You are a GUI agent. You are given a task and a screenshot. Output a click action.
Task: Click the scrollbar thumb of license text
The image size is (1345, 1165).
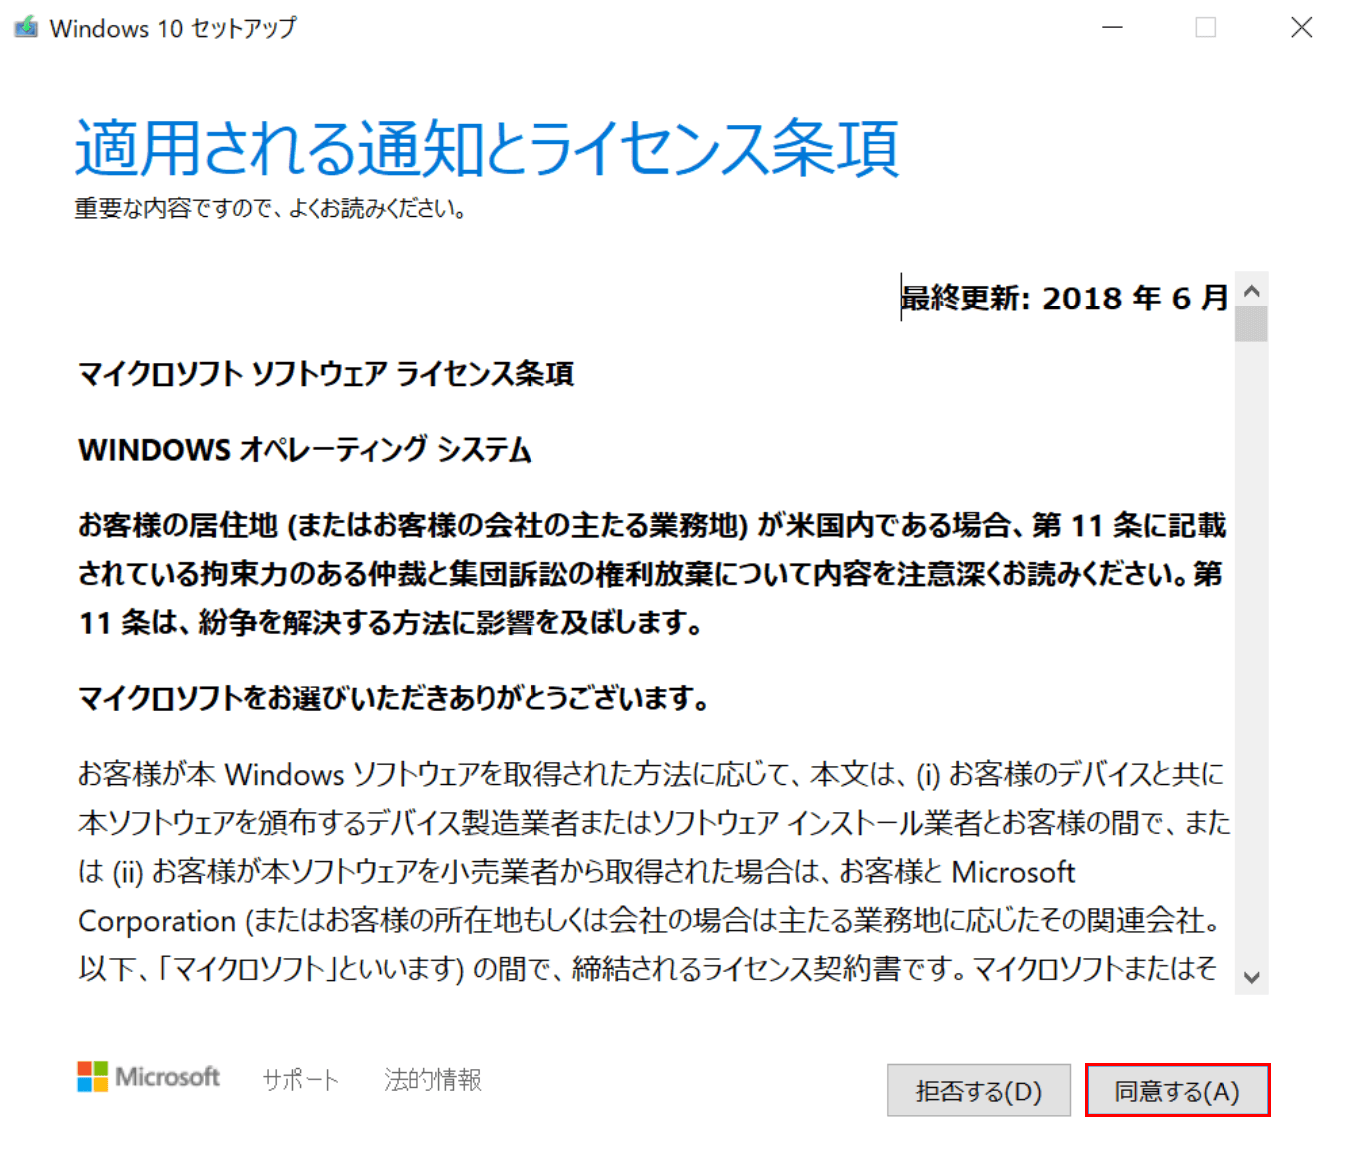pos(1251,325)
